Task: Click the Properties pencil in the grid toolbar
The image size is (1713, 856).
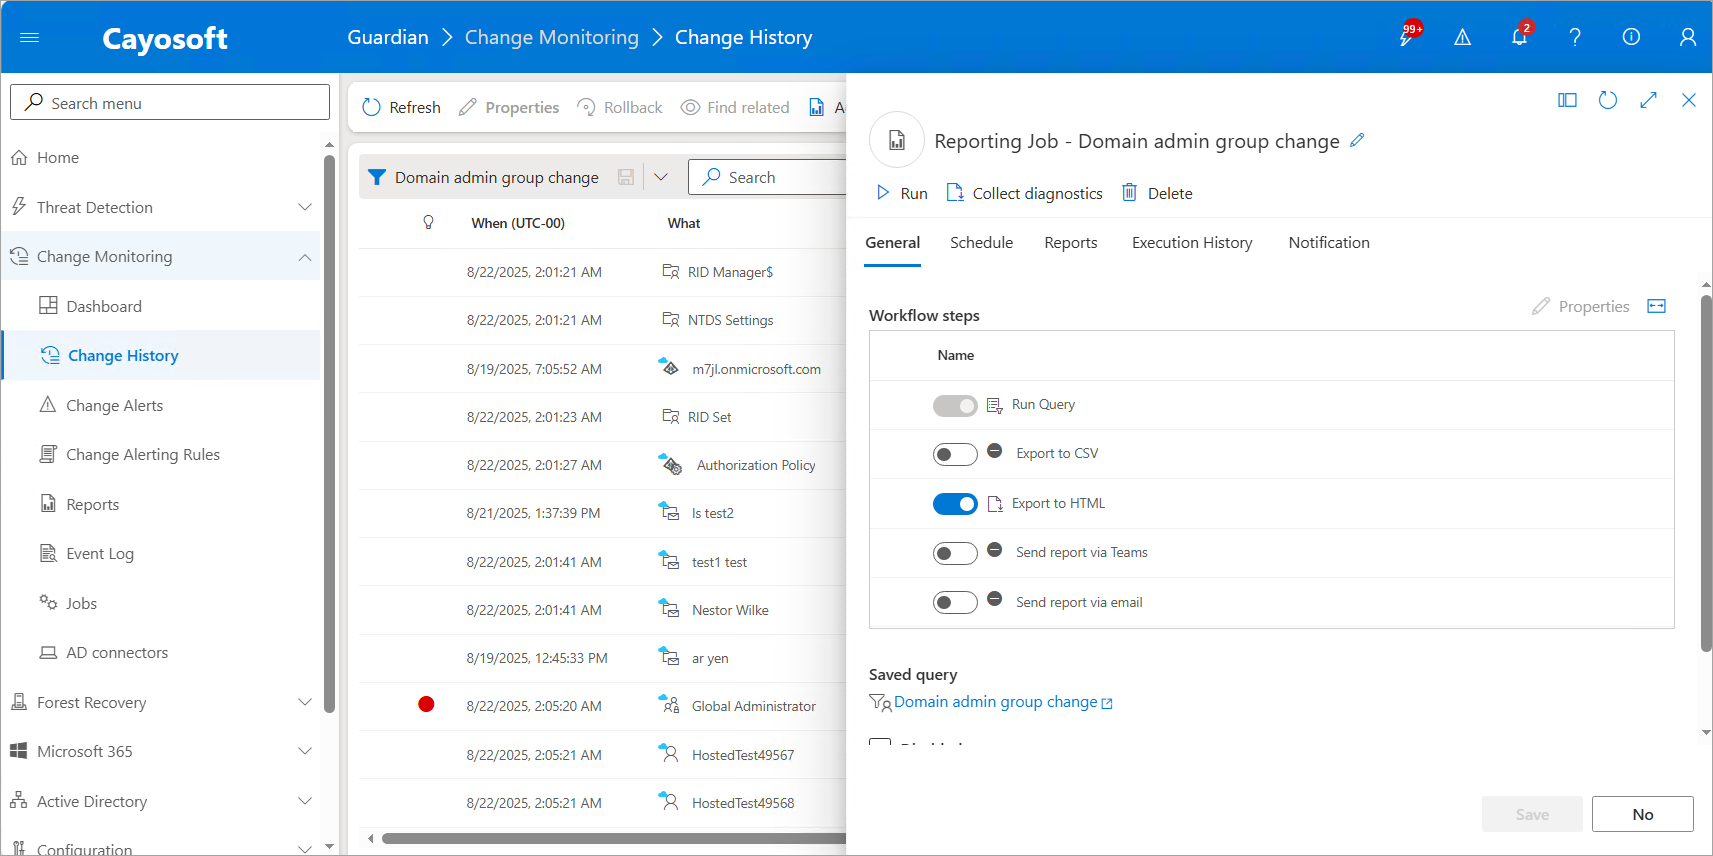Action: tap(467, 107)
